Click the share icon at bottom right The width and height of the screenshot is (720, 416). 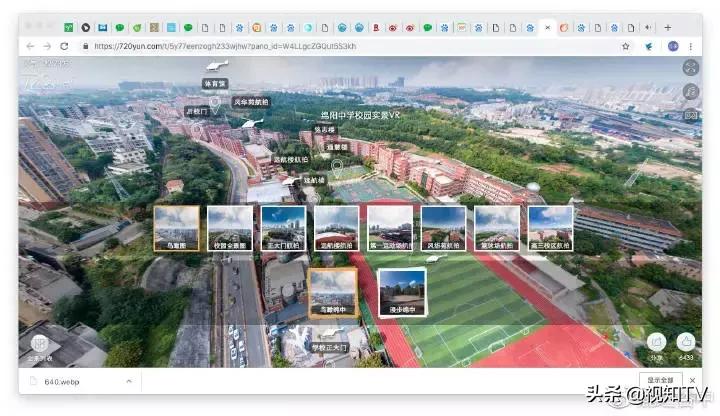point(655,342)
